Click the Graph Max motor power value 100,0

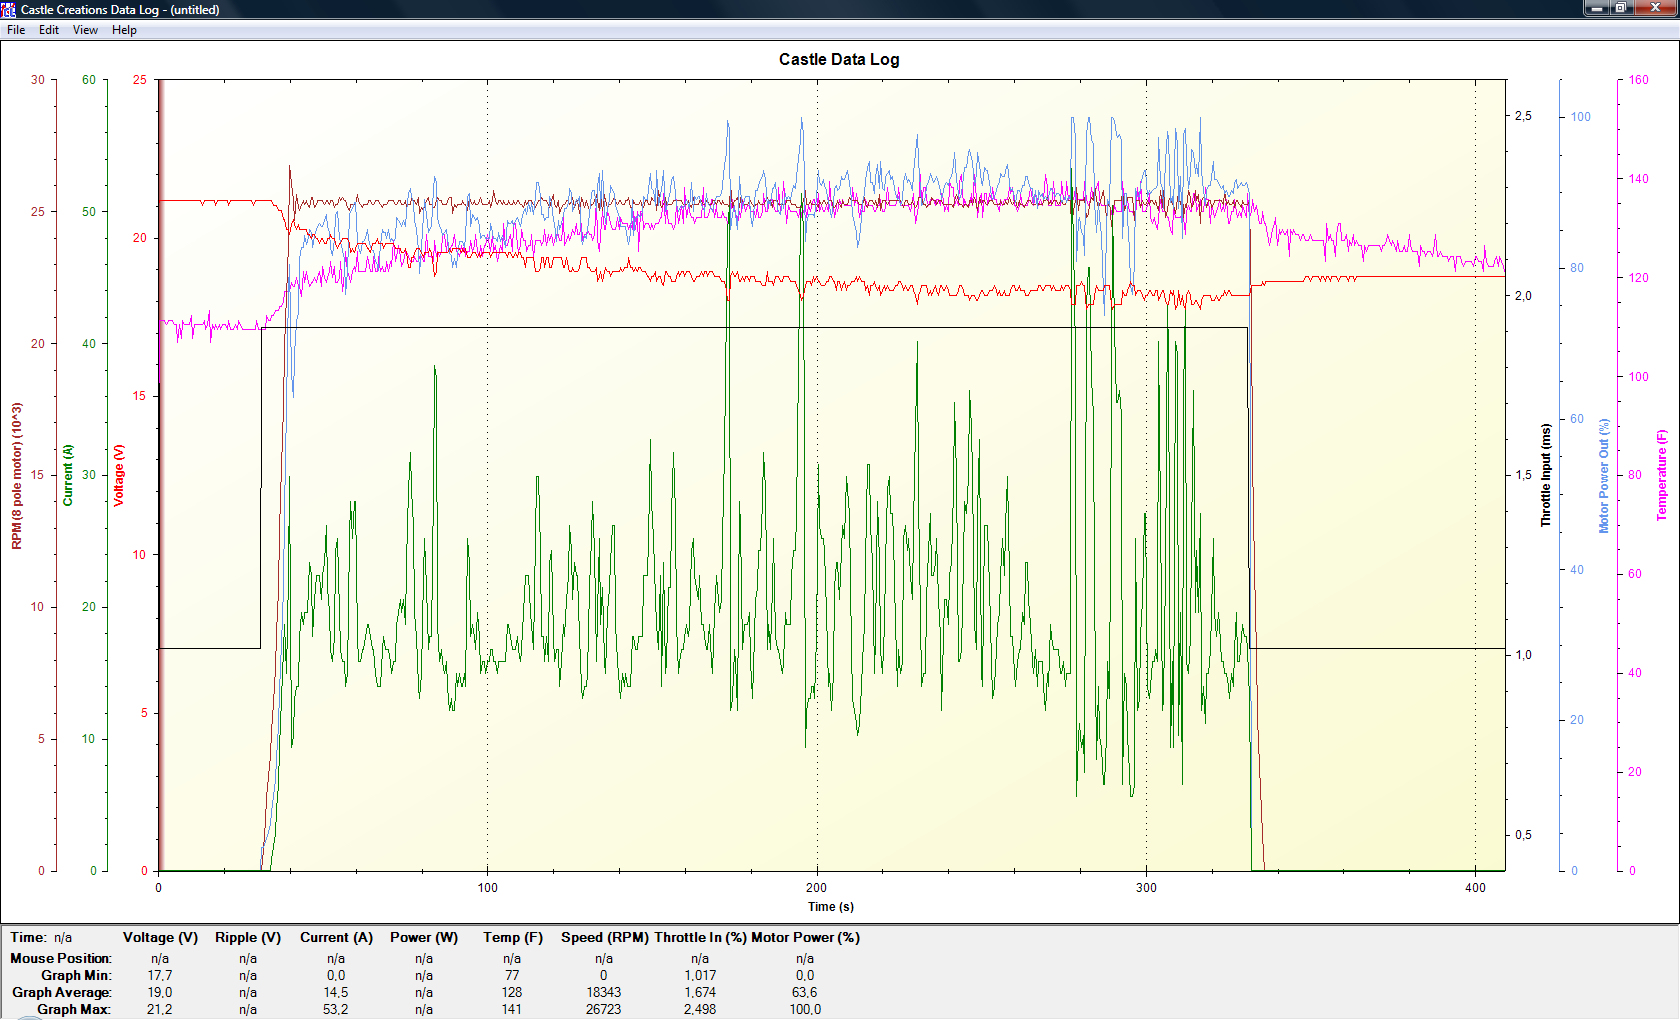pos(805,1010)
